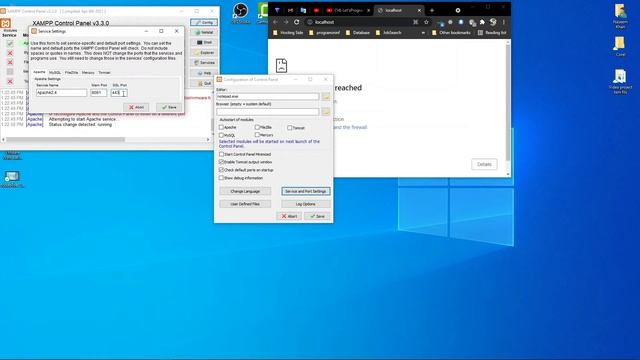Click the Editor field with notepad.exe
This screenshot has height=360, width=640.
click(268, 96)
